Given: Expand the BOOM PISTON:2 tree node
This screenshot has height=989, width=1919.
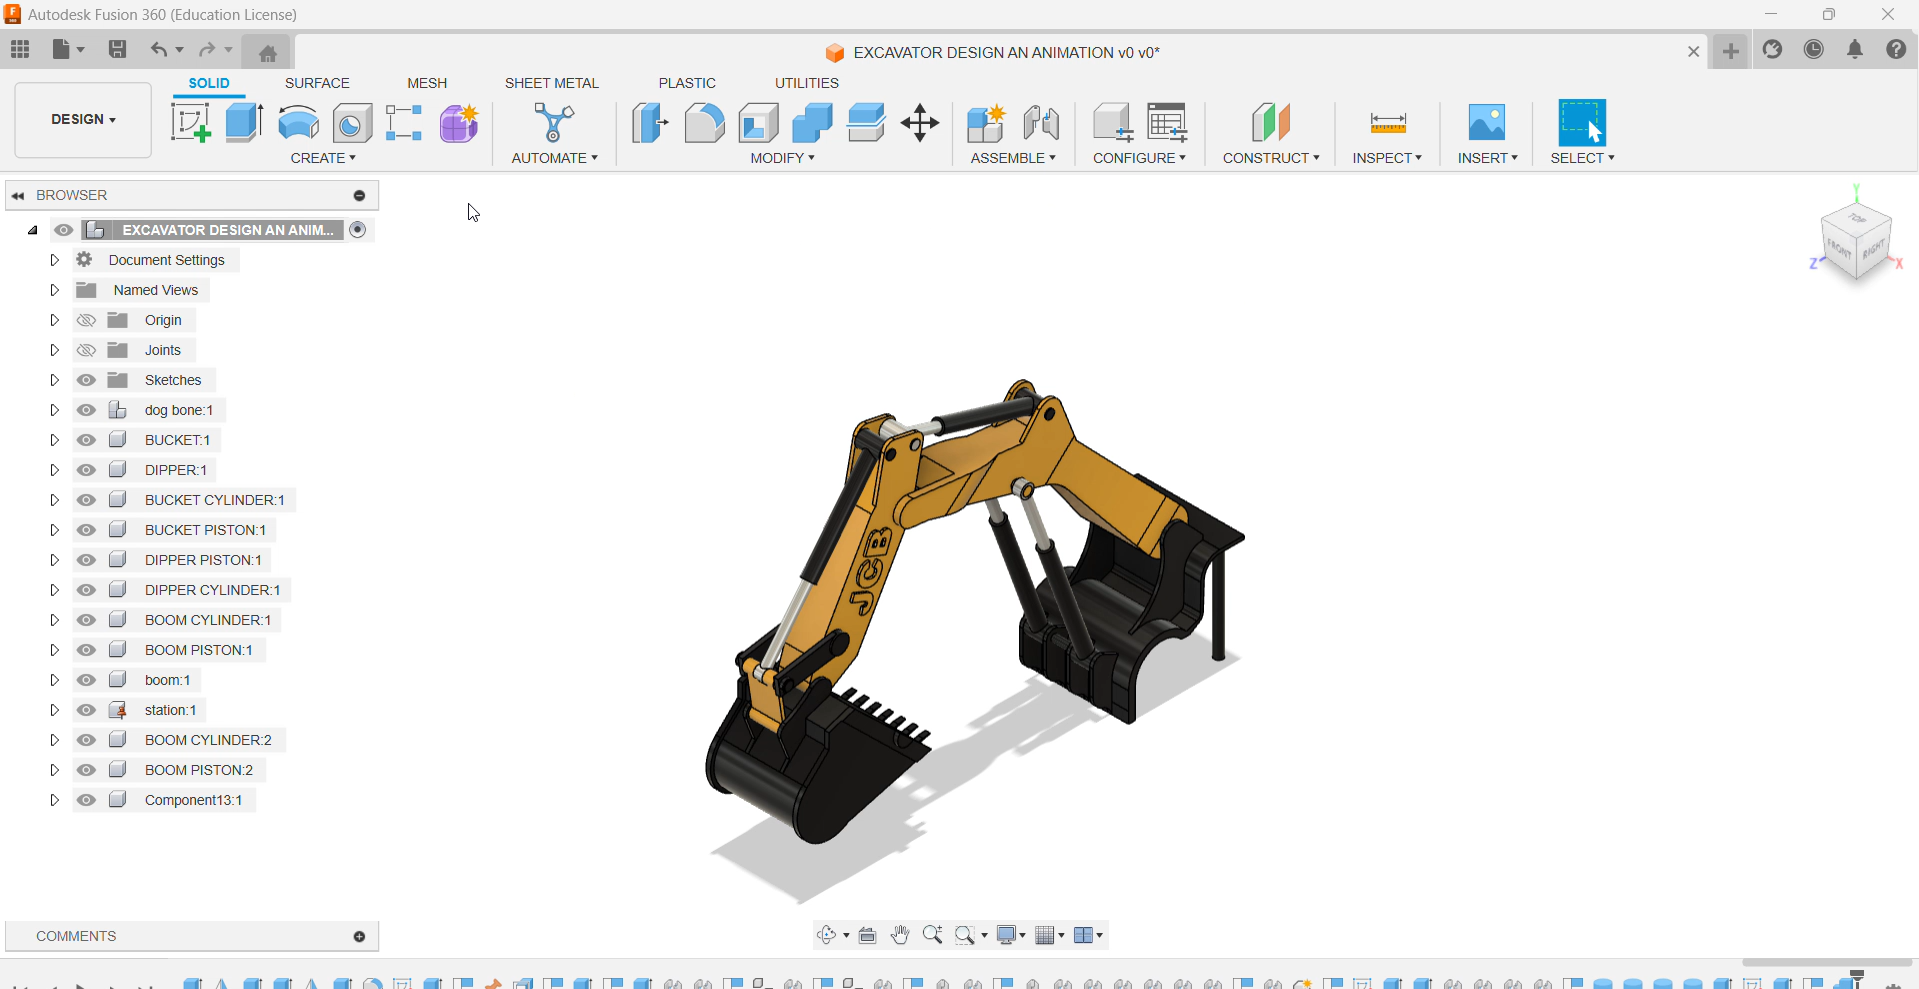Looking at the screenshot, I should [55, 770].
